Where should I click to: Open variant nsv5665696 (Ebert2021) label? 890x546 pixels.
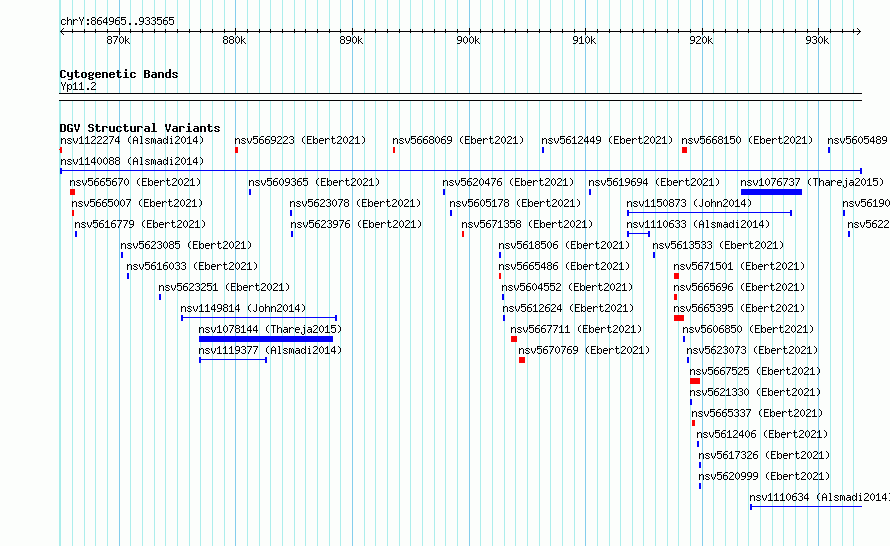[738, 287]
